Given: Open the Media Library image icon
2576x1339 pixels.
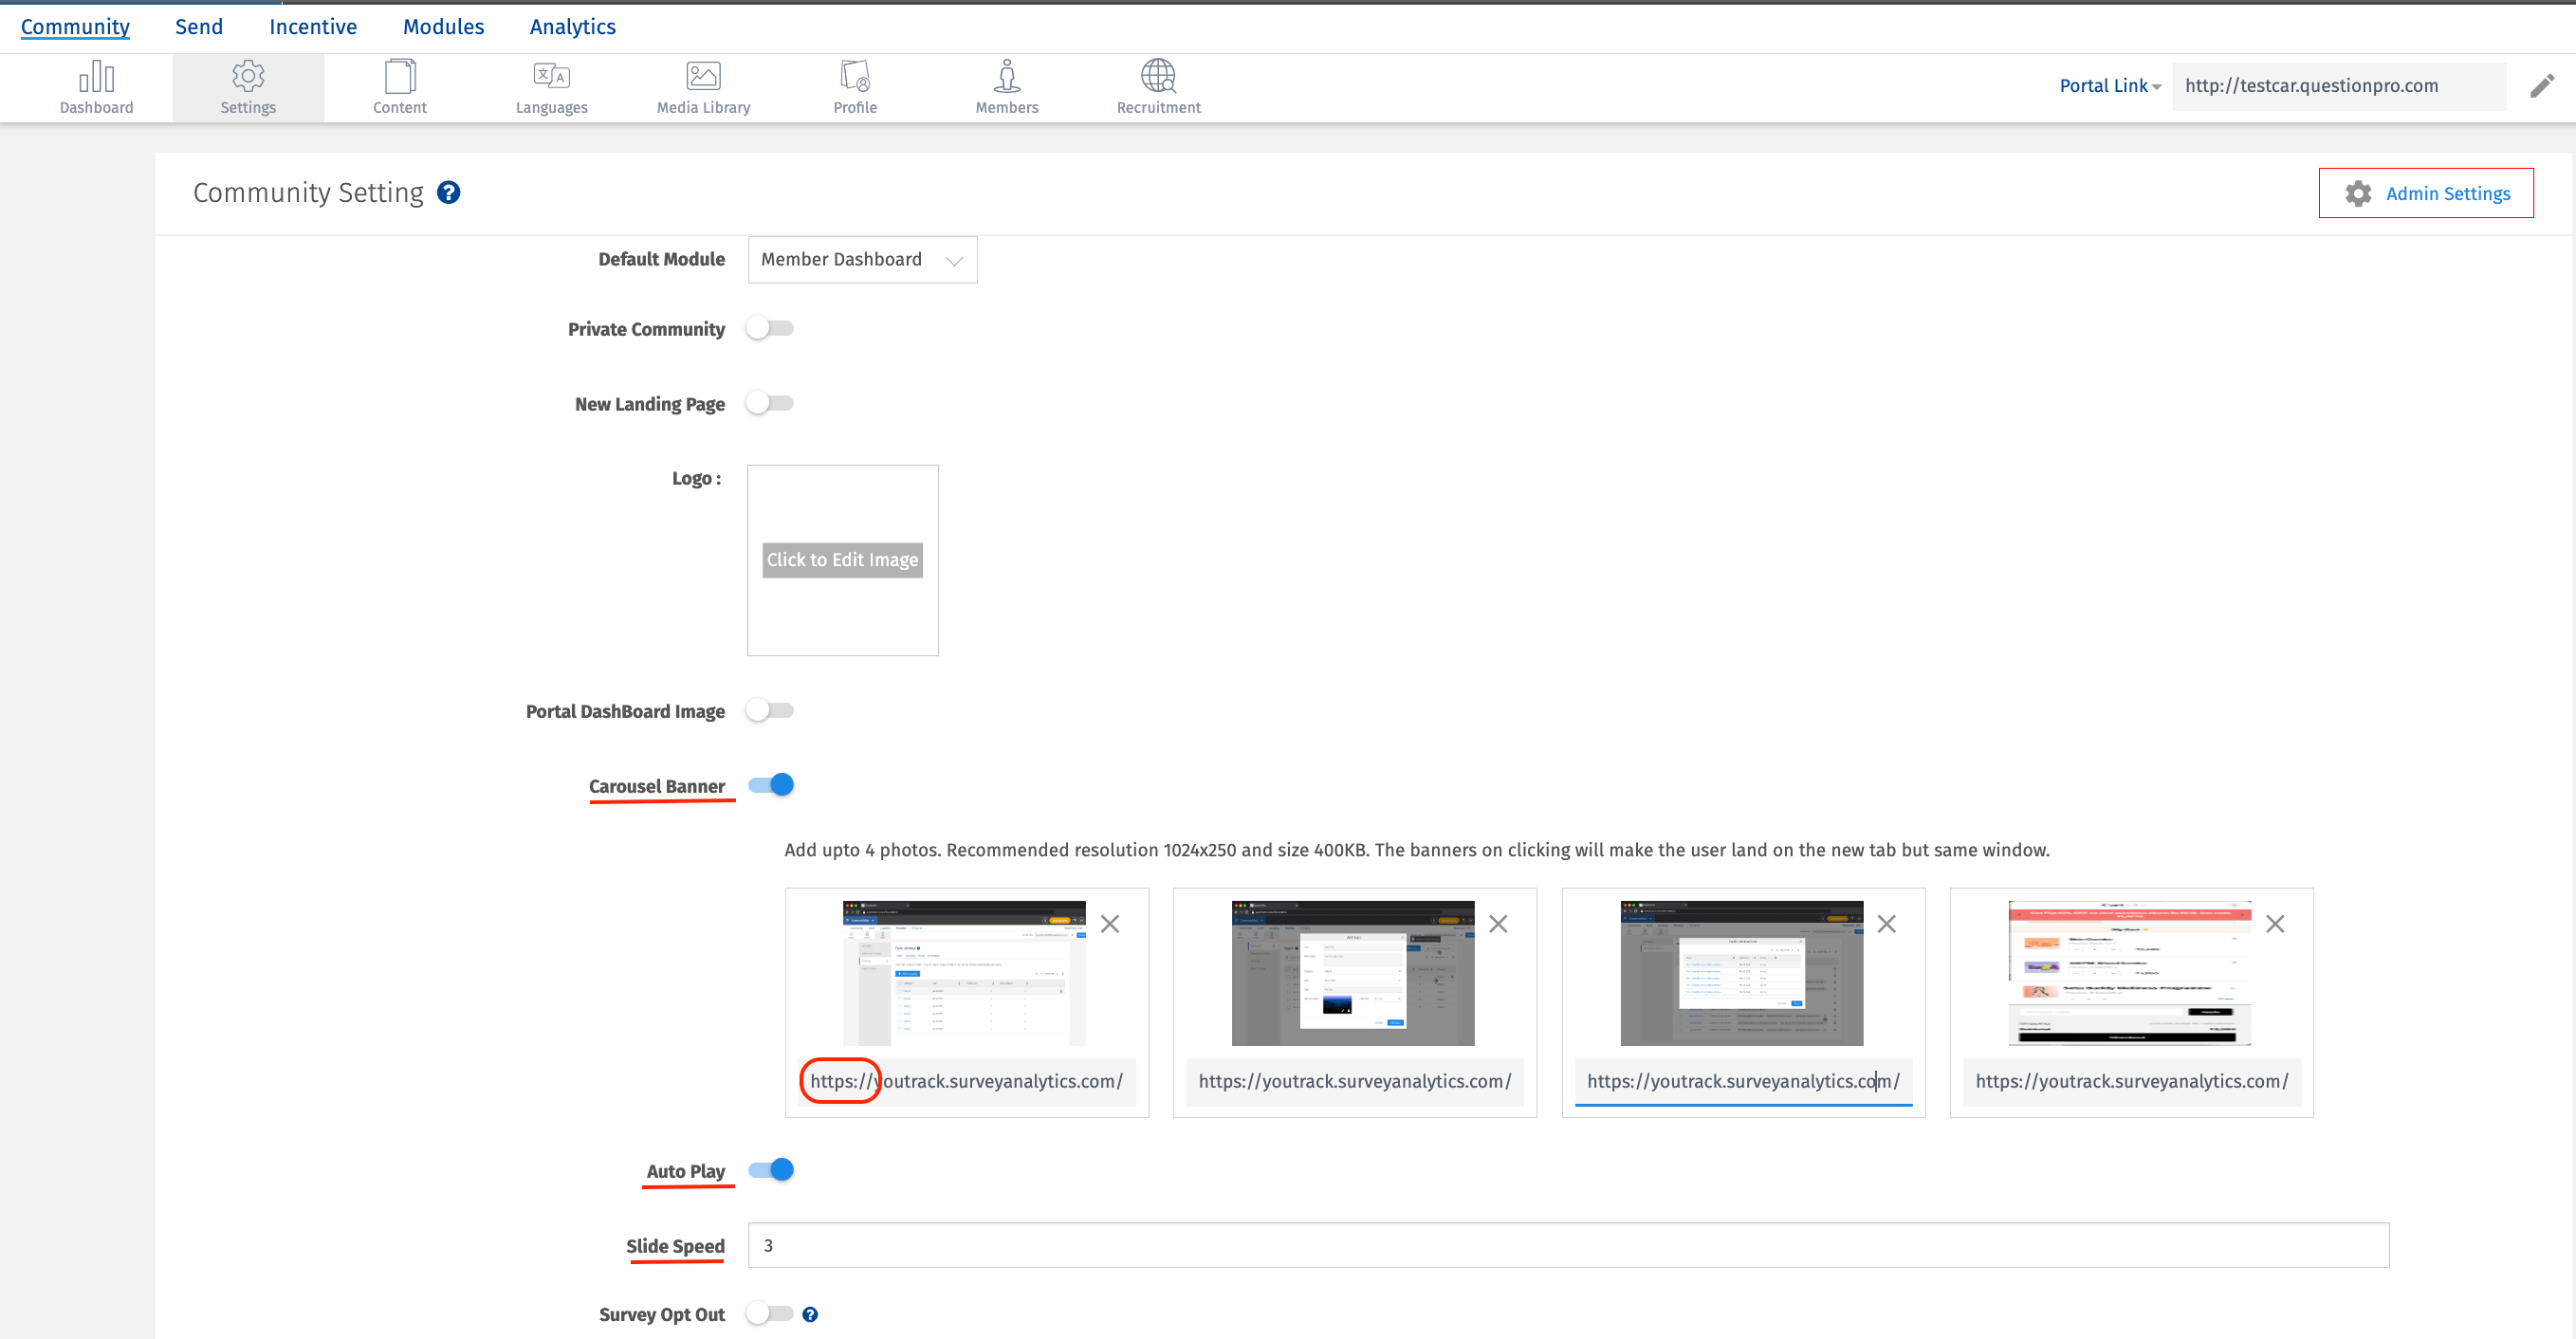Looking at the screenshot, I should tap(703, 76).
